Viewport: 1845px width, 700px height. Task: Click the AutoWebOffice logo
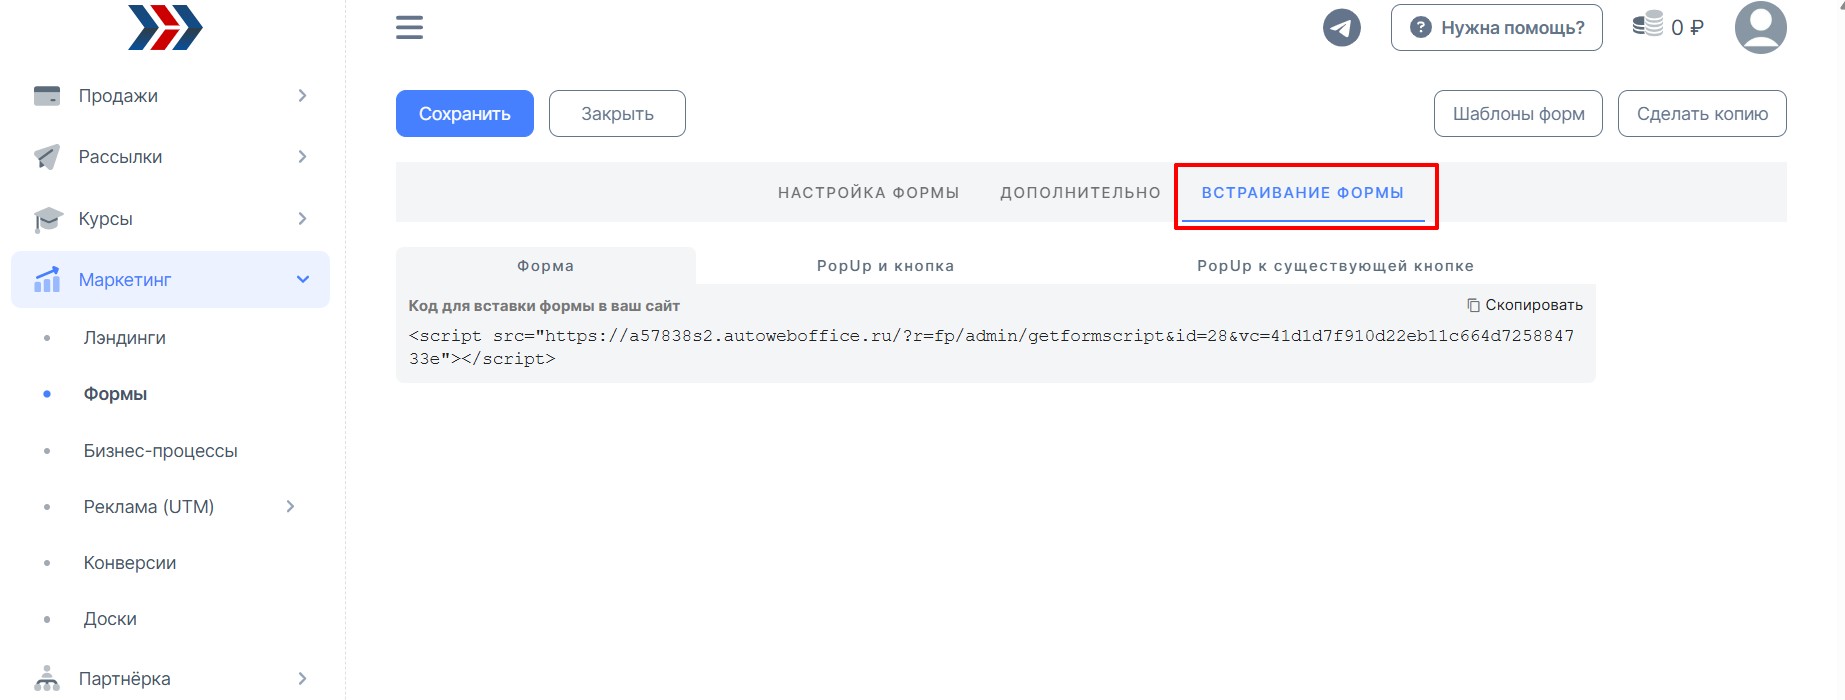(x=165, y=27)
